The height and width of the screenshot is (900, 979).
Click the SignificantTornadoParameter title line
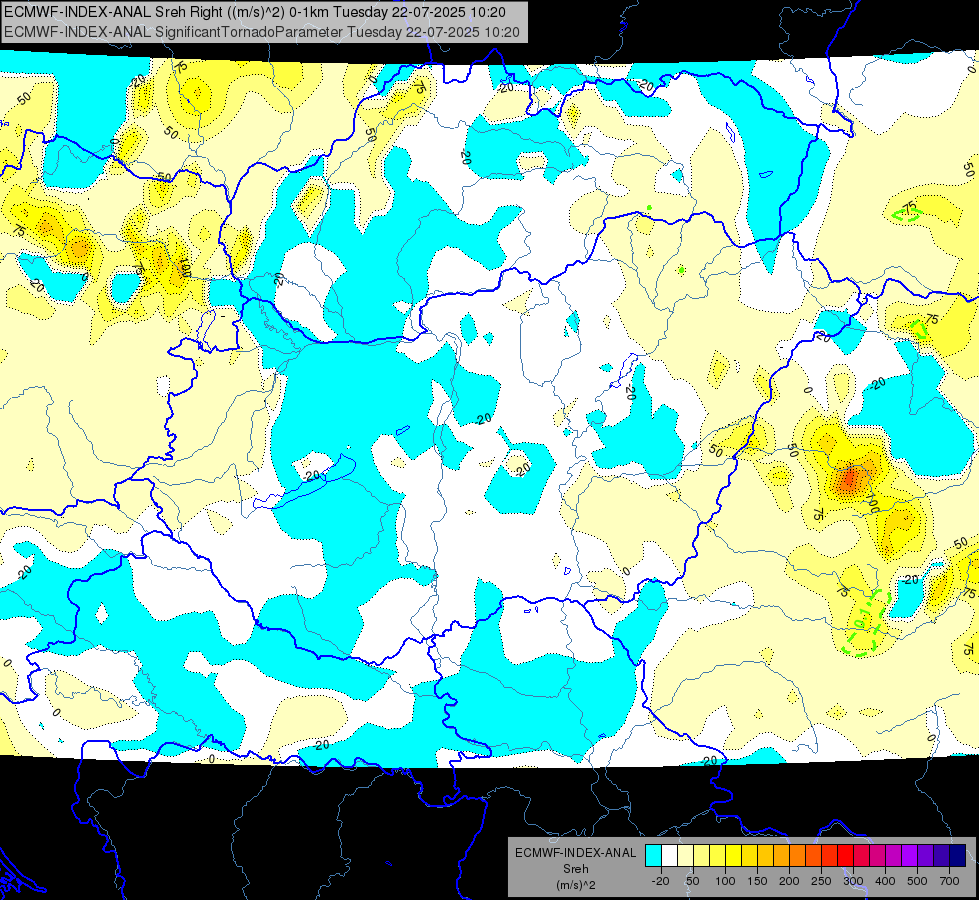(262, 32)
